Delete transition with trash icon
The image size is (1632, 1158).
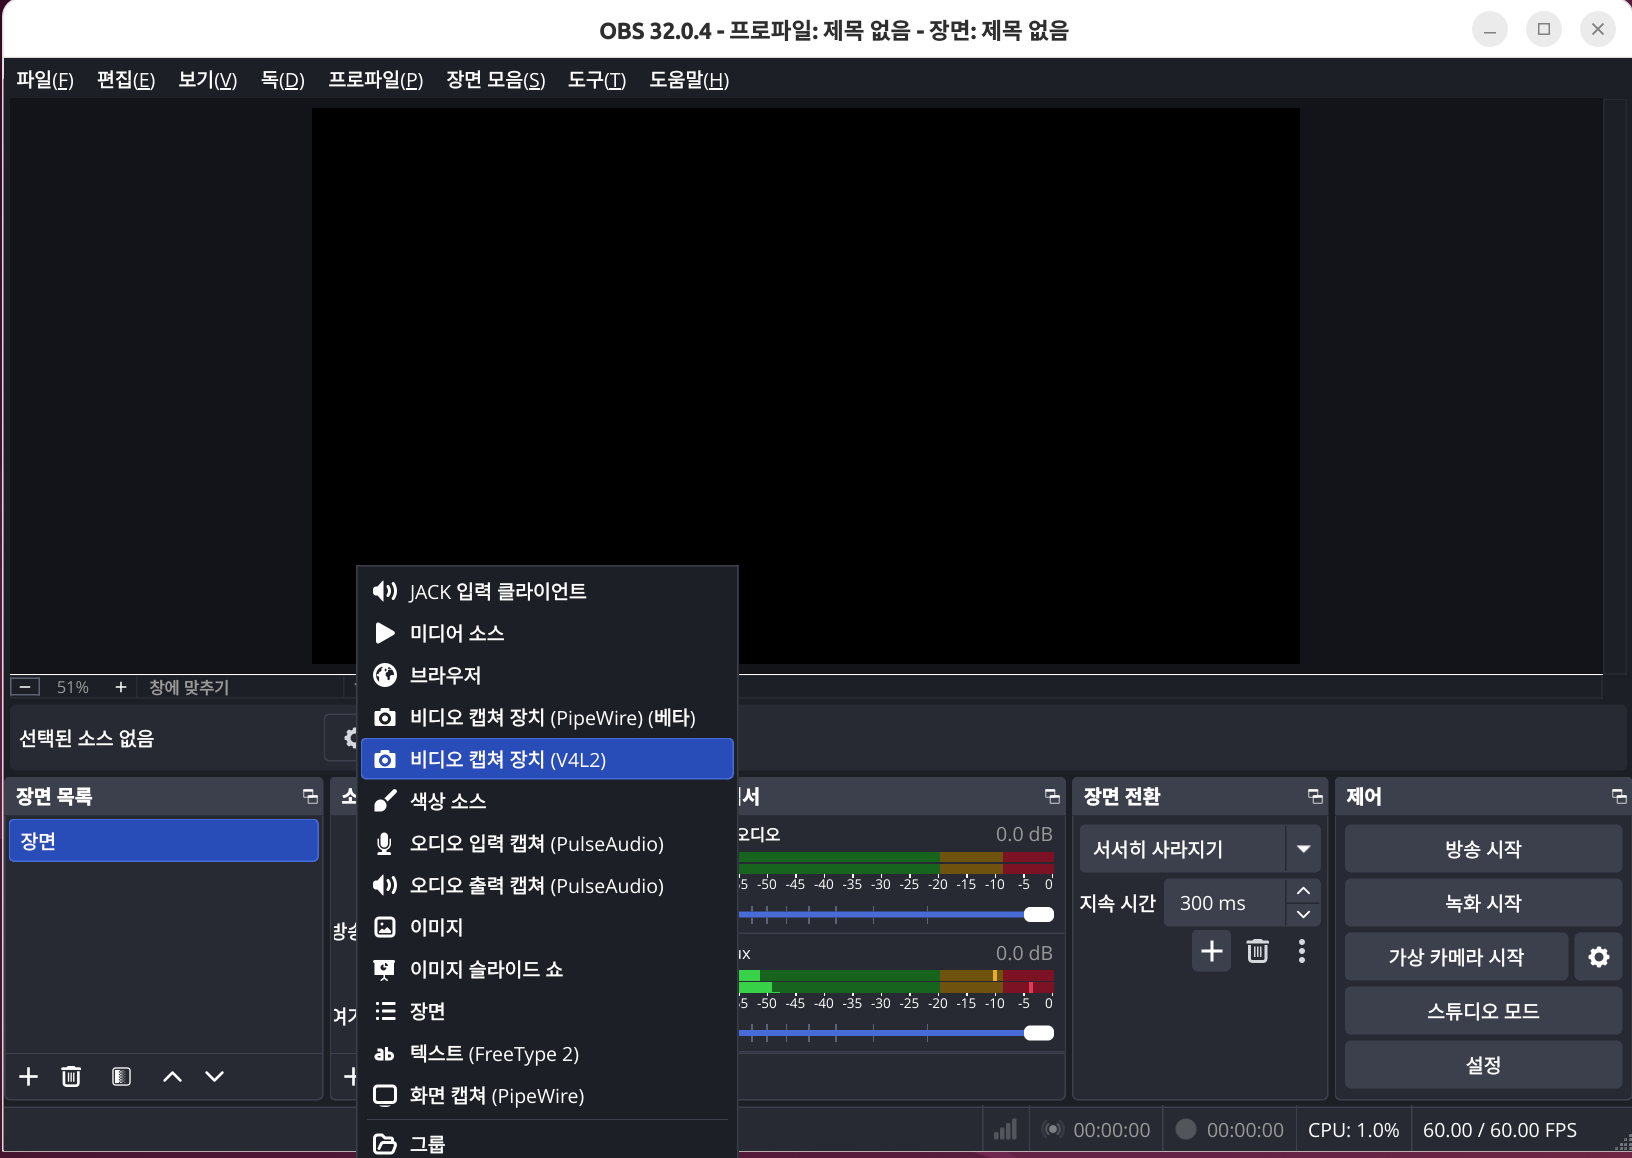[1258, 951]
